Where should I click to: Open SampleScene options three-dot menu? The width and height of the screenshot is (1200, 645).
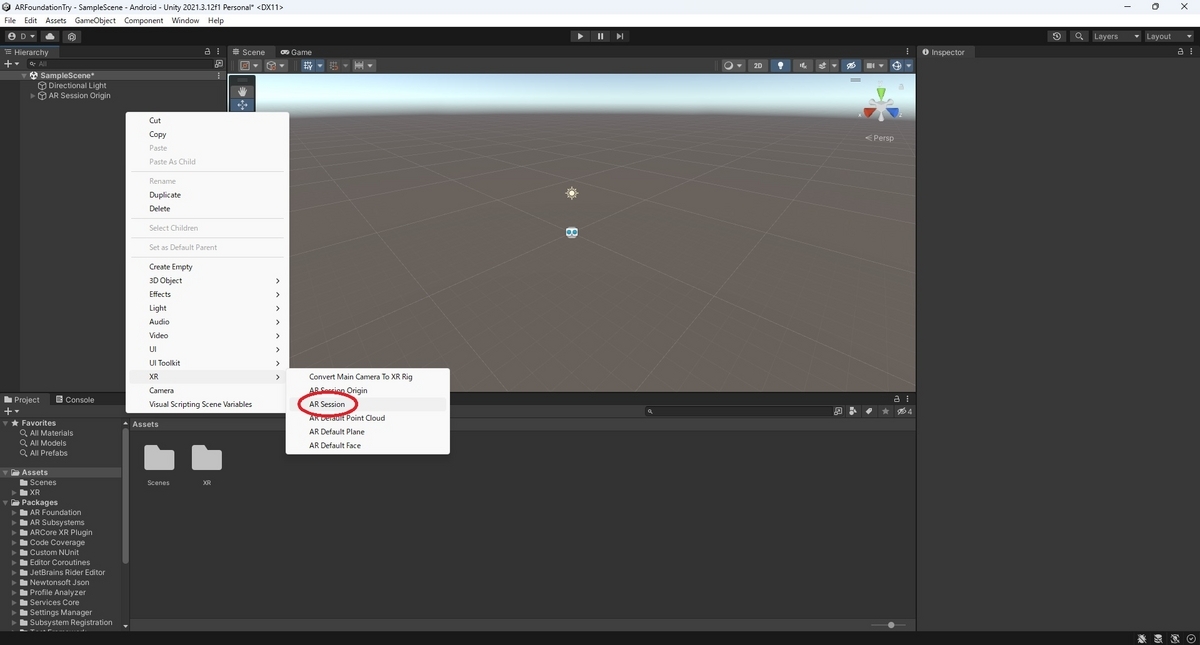click(219, 75)
